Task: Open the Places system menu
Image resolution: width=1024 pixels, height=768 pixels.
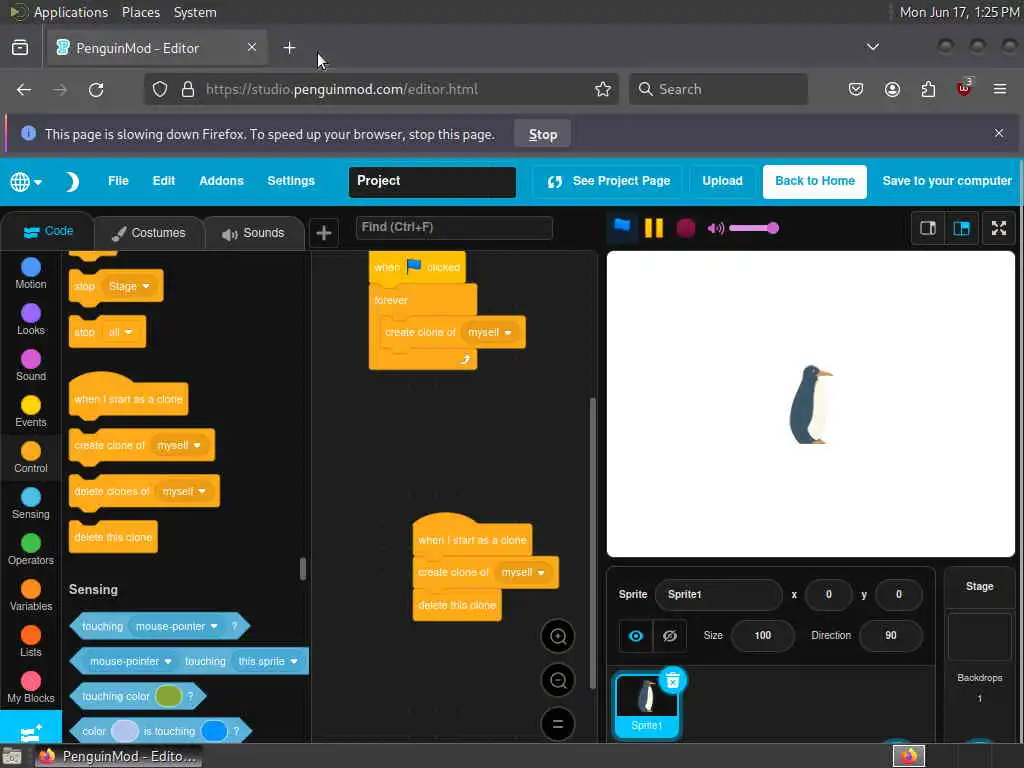Action: (140, 12)
